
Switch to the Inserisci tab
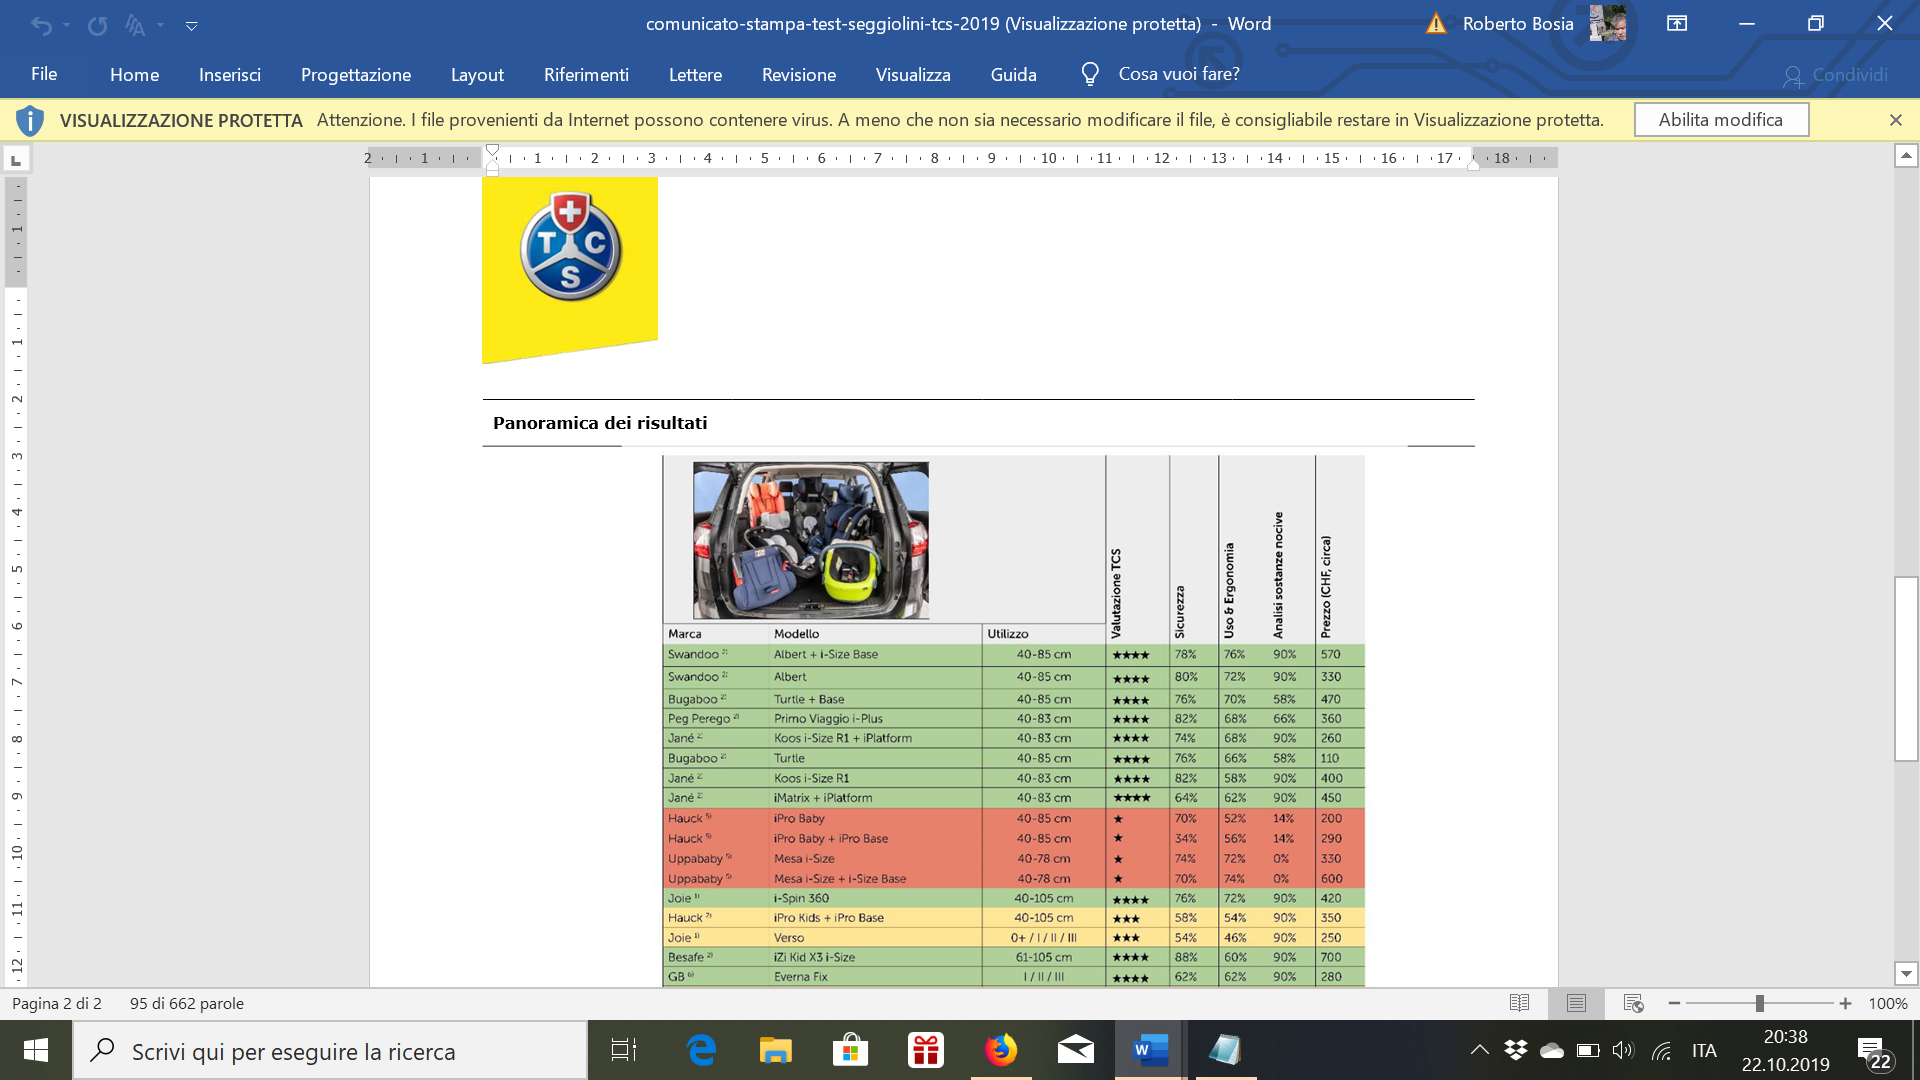[230, 74]
